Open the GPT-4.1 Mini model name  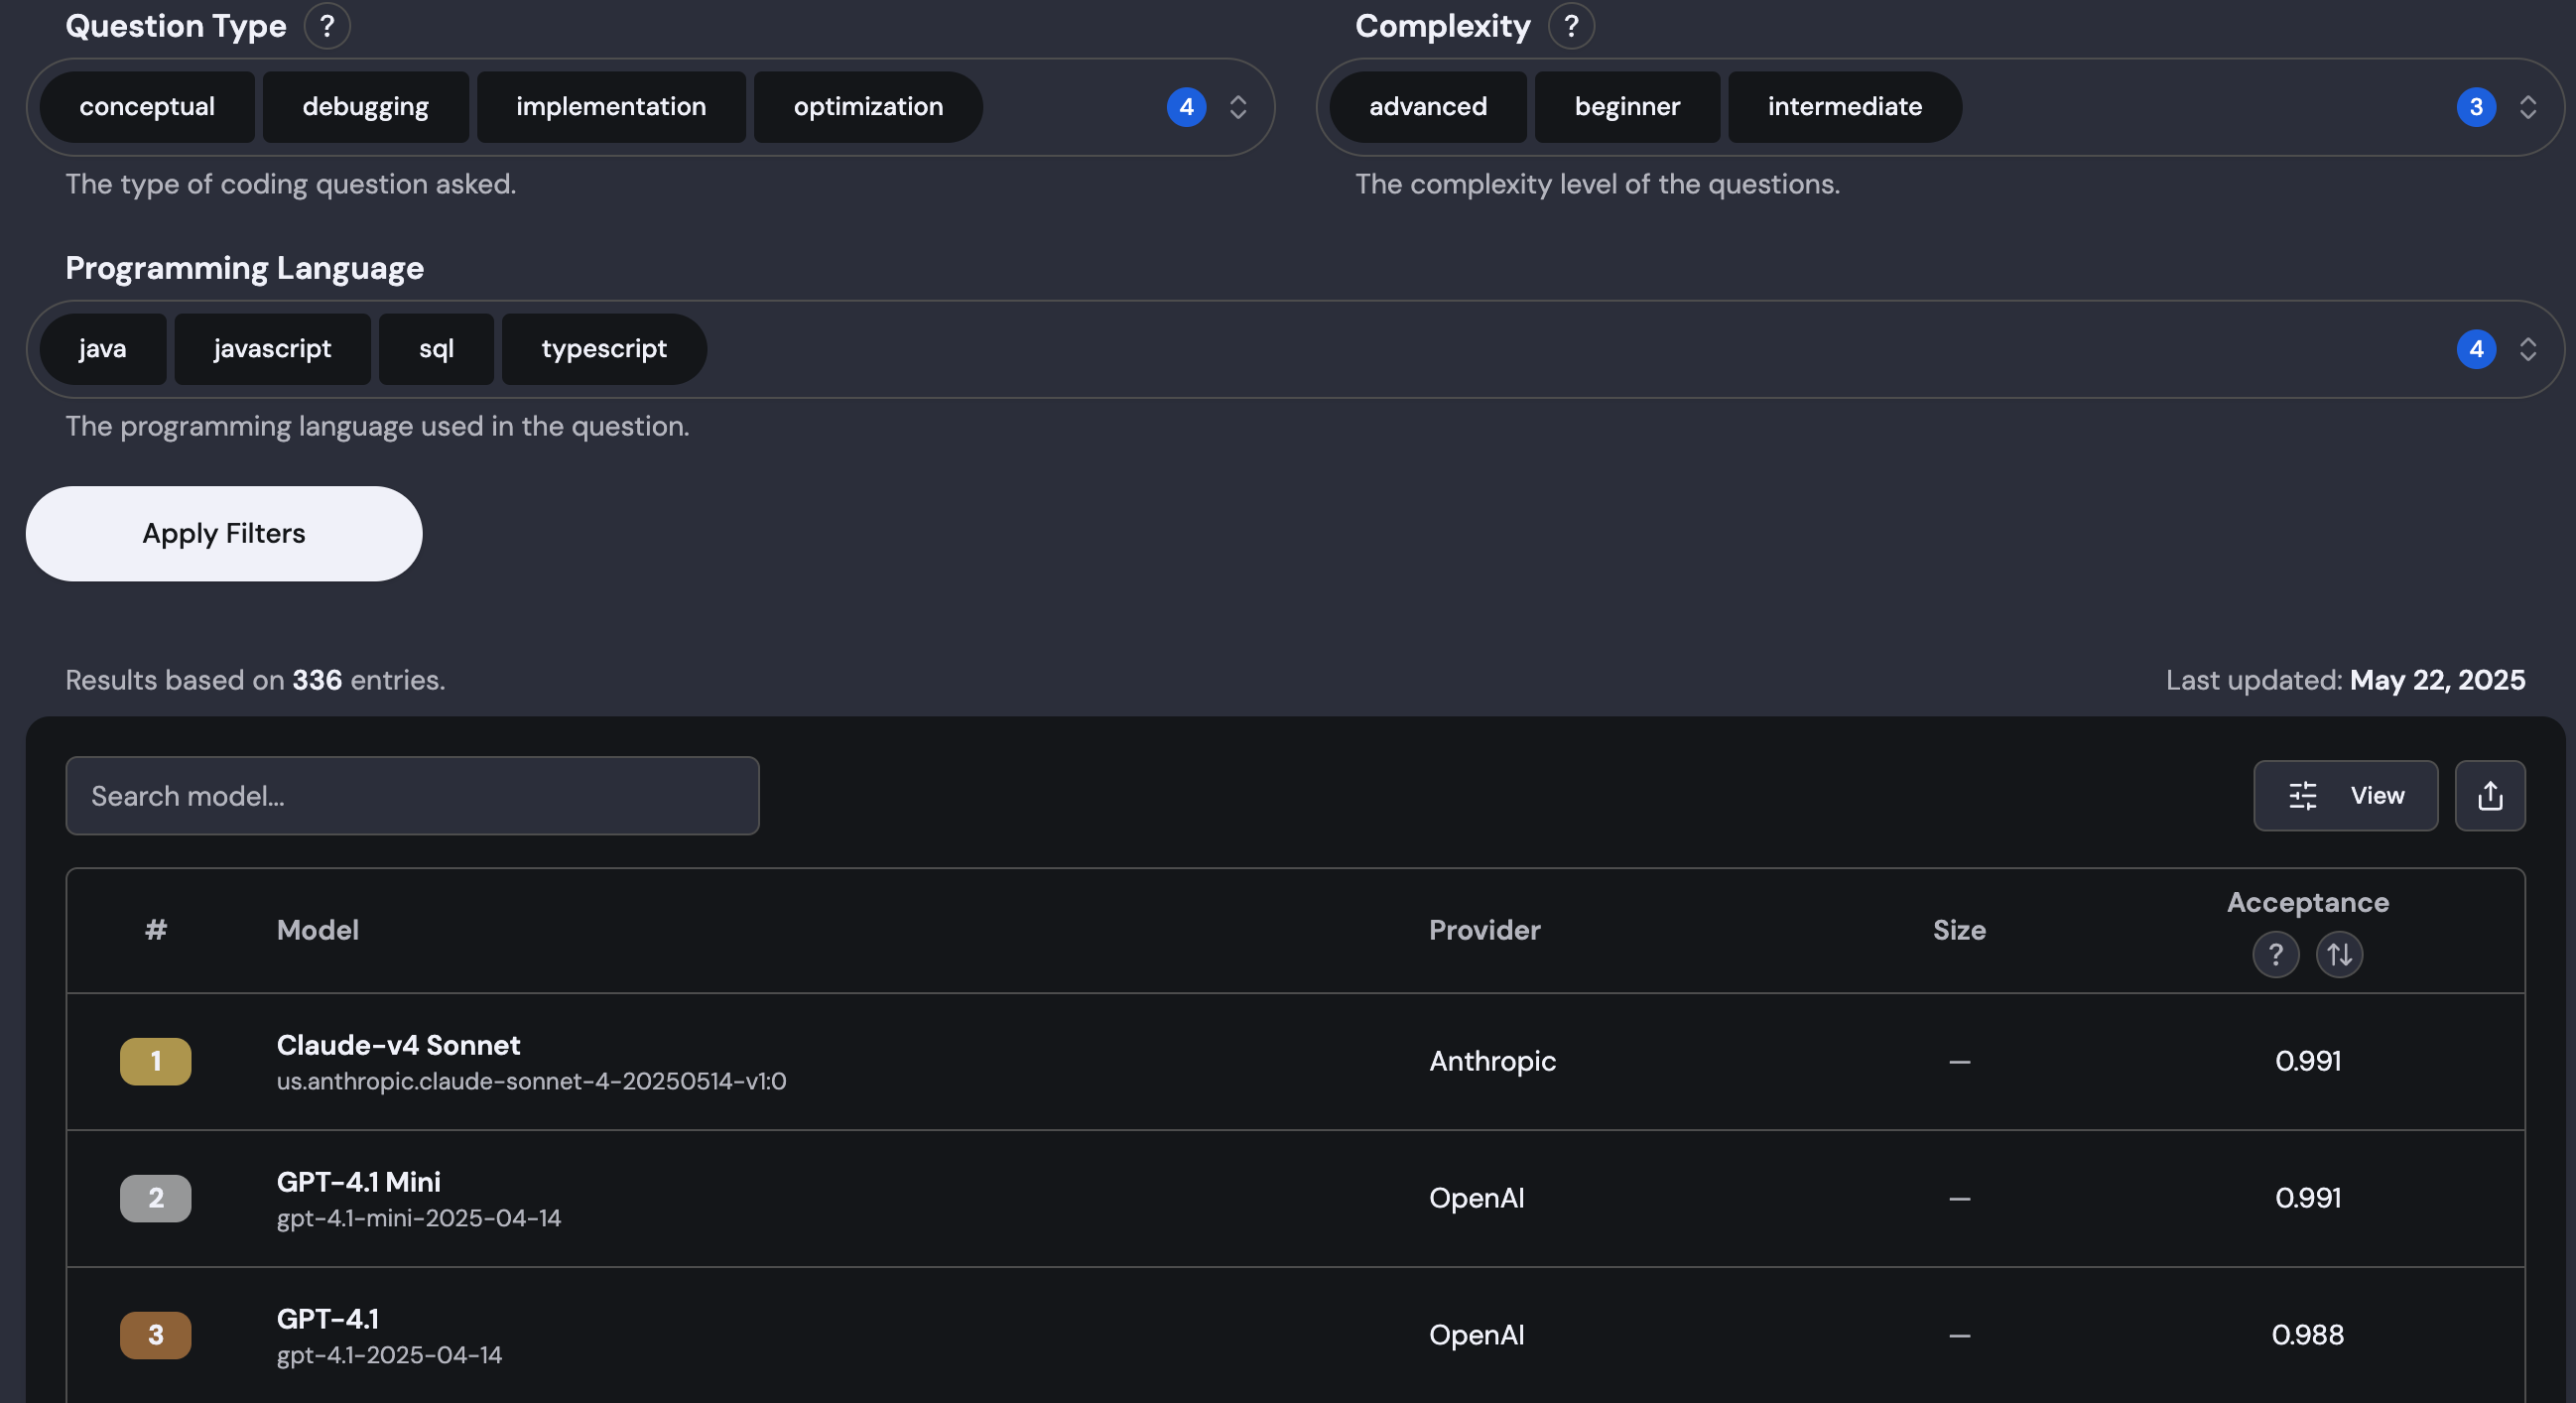[x=359, y=1182]
